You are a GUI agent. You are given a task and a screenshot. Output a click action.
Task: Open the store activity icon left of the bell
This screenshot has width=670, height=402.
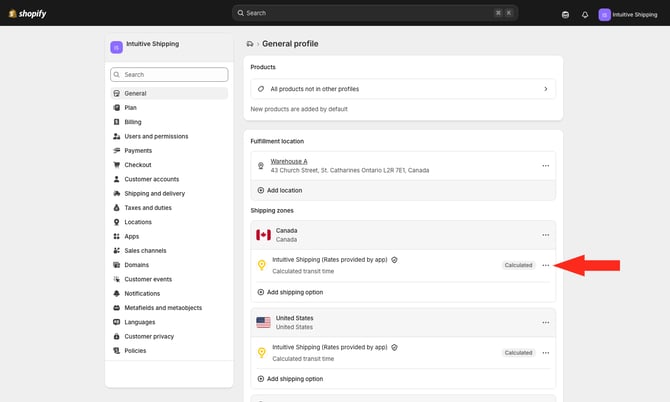pos(565,15)
